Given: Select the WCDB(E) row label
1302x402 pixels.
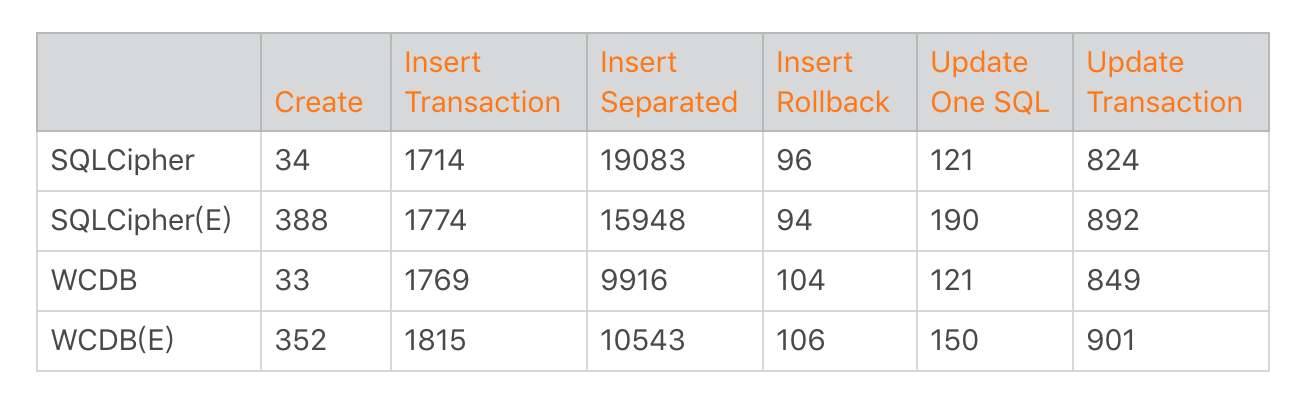Looking at the screenshot, I should point(113,340).
